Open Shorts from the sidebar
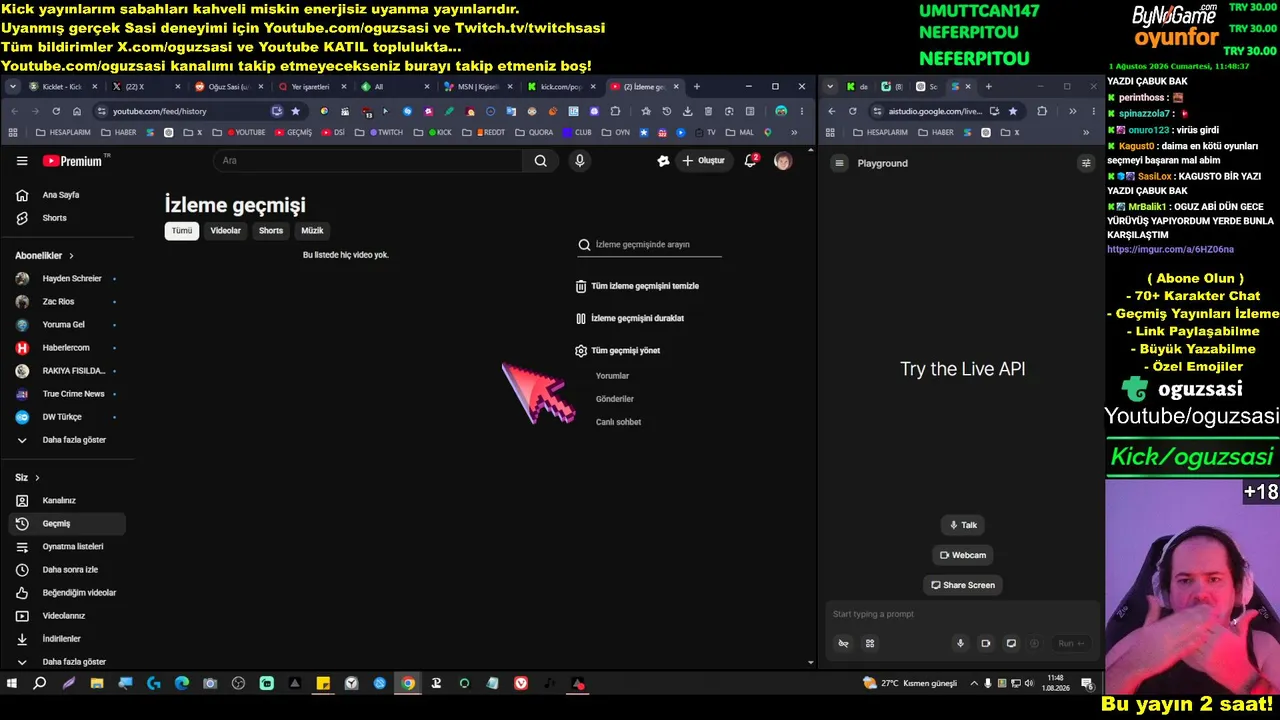Image resolution: width=1280 pixels, height=720 pixels. click(x=68, y=218)
